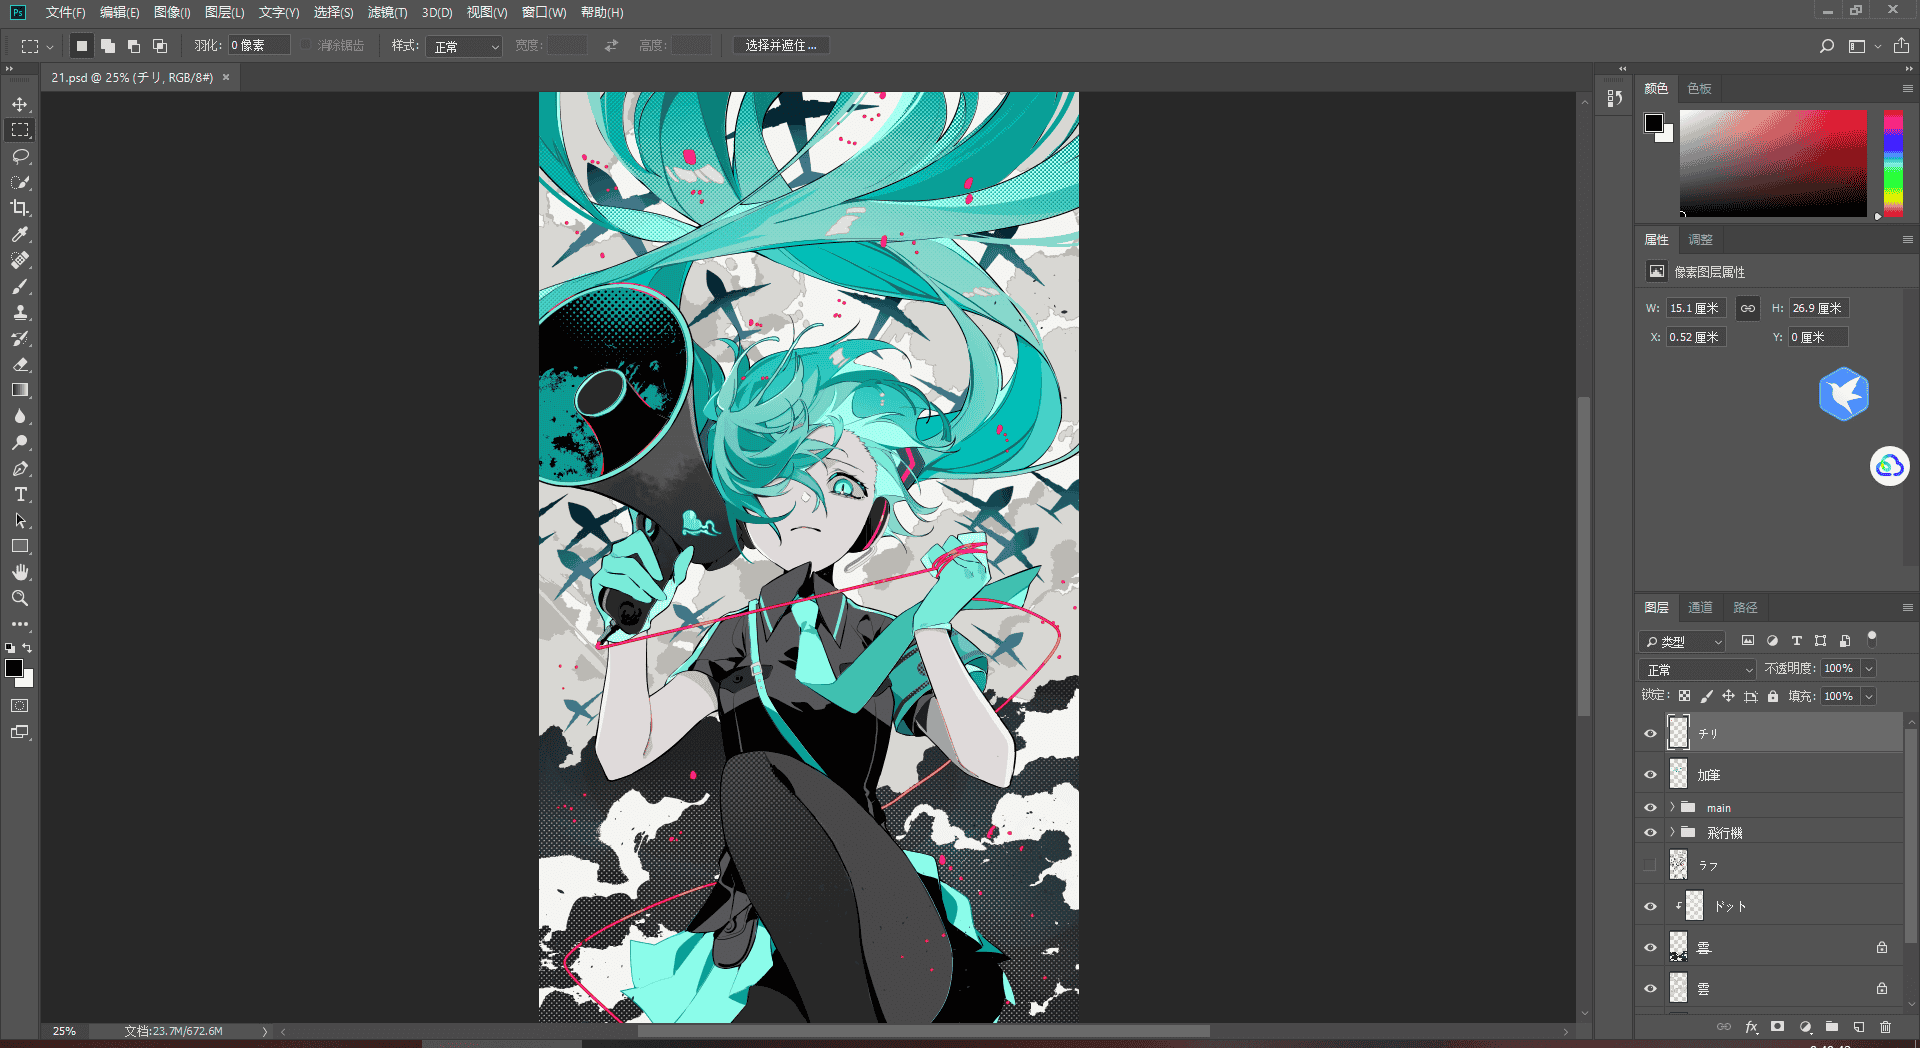Viewport: 1920px width, 1048px height.
Task: Expand the main layer group
Action: 1672,807
